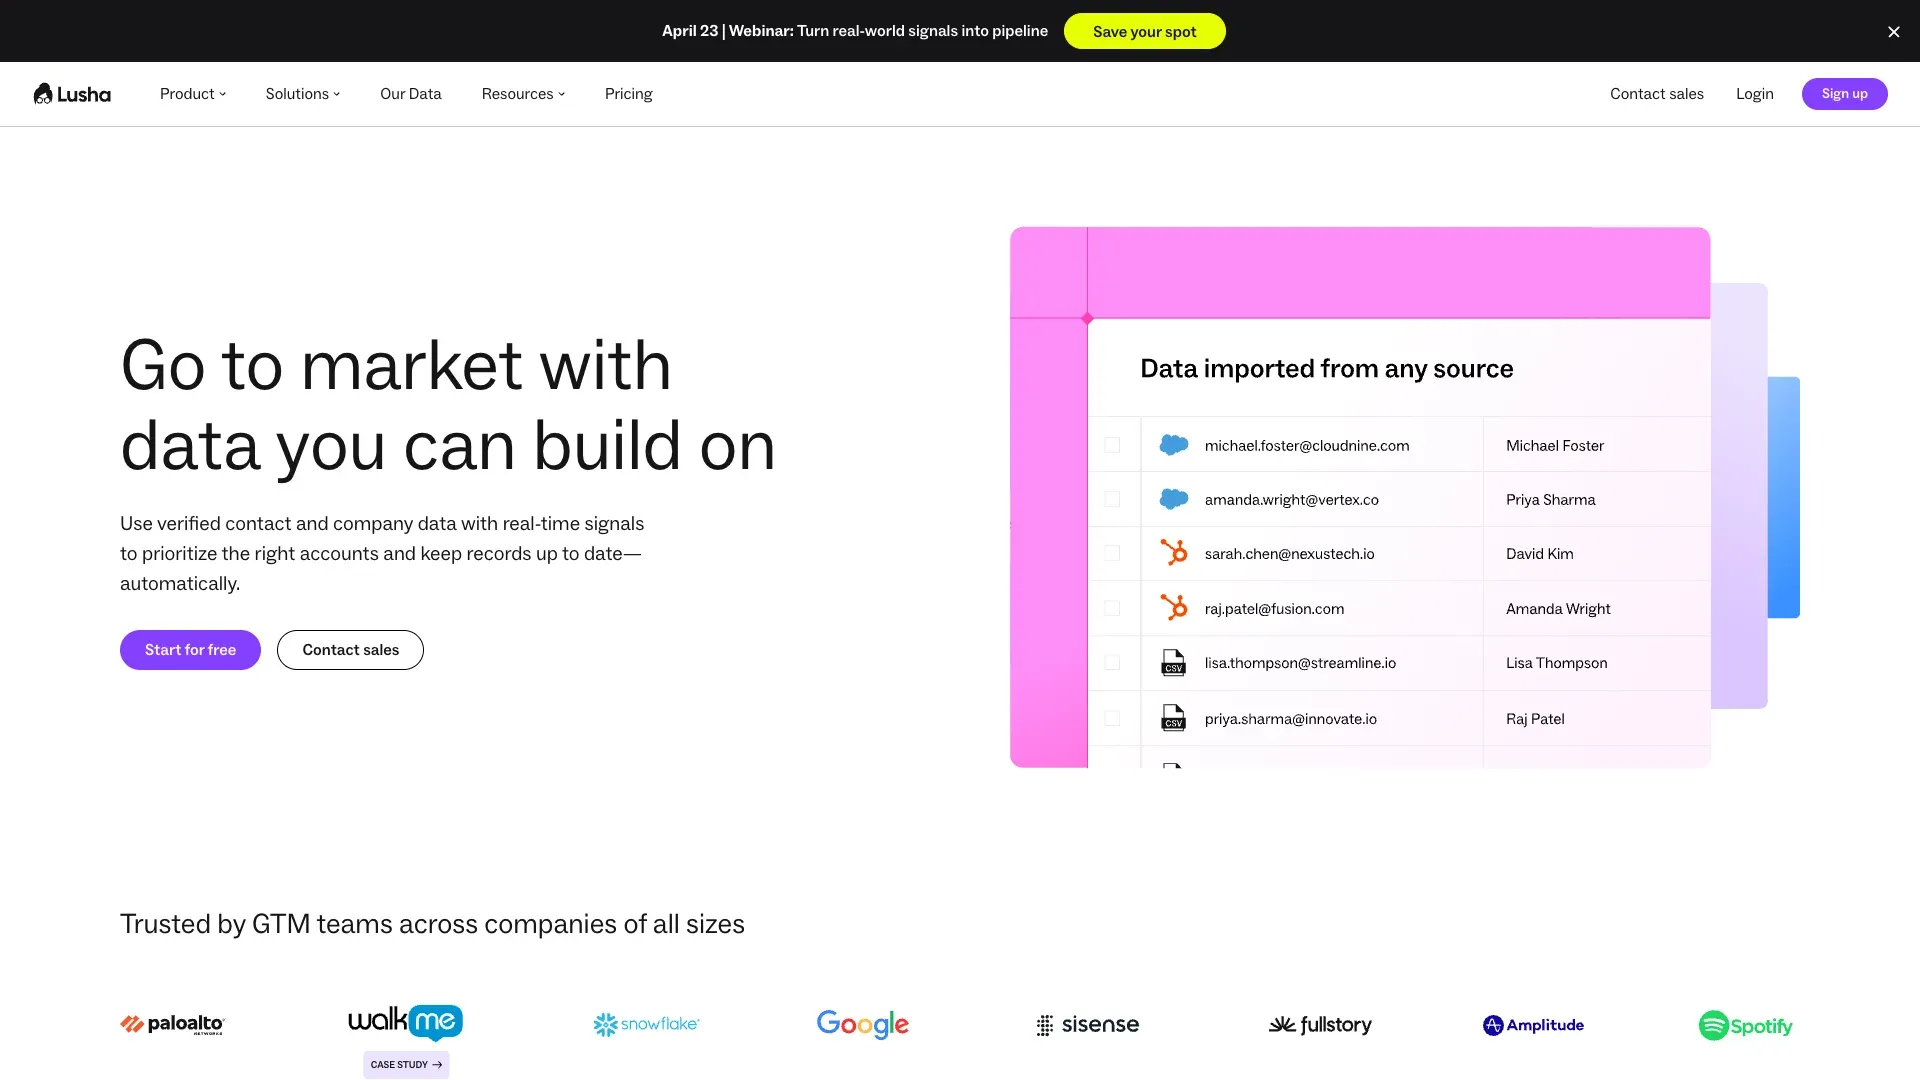Check the box for michael.foster@cloudnine.com row
Image resolution: width=1920 pixels, height=1080 pixels.
(x=1112, y=445)
